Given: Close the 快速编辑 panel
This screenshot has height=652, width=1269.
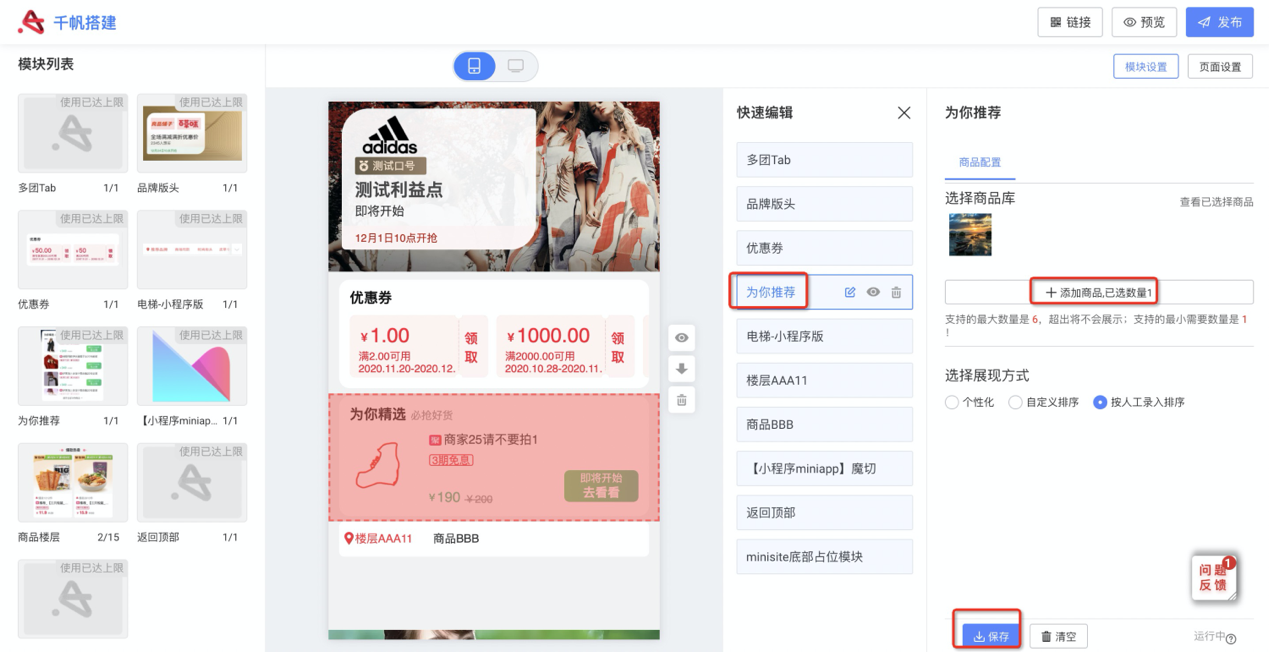Looking at the screenshot, I should pos(904,113).
